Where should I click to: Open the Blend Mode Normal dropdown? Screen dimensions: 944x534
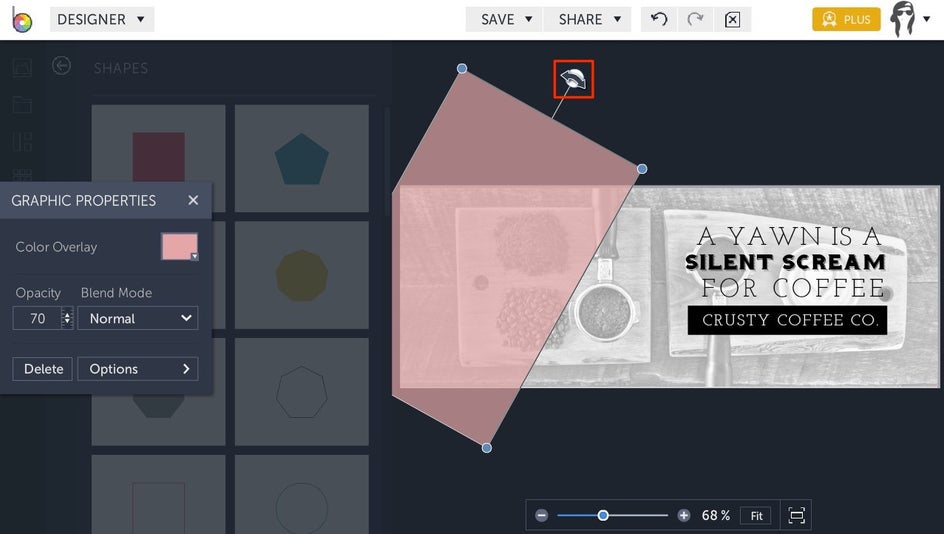pos(138,318)
